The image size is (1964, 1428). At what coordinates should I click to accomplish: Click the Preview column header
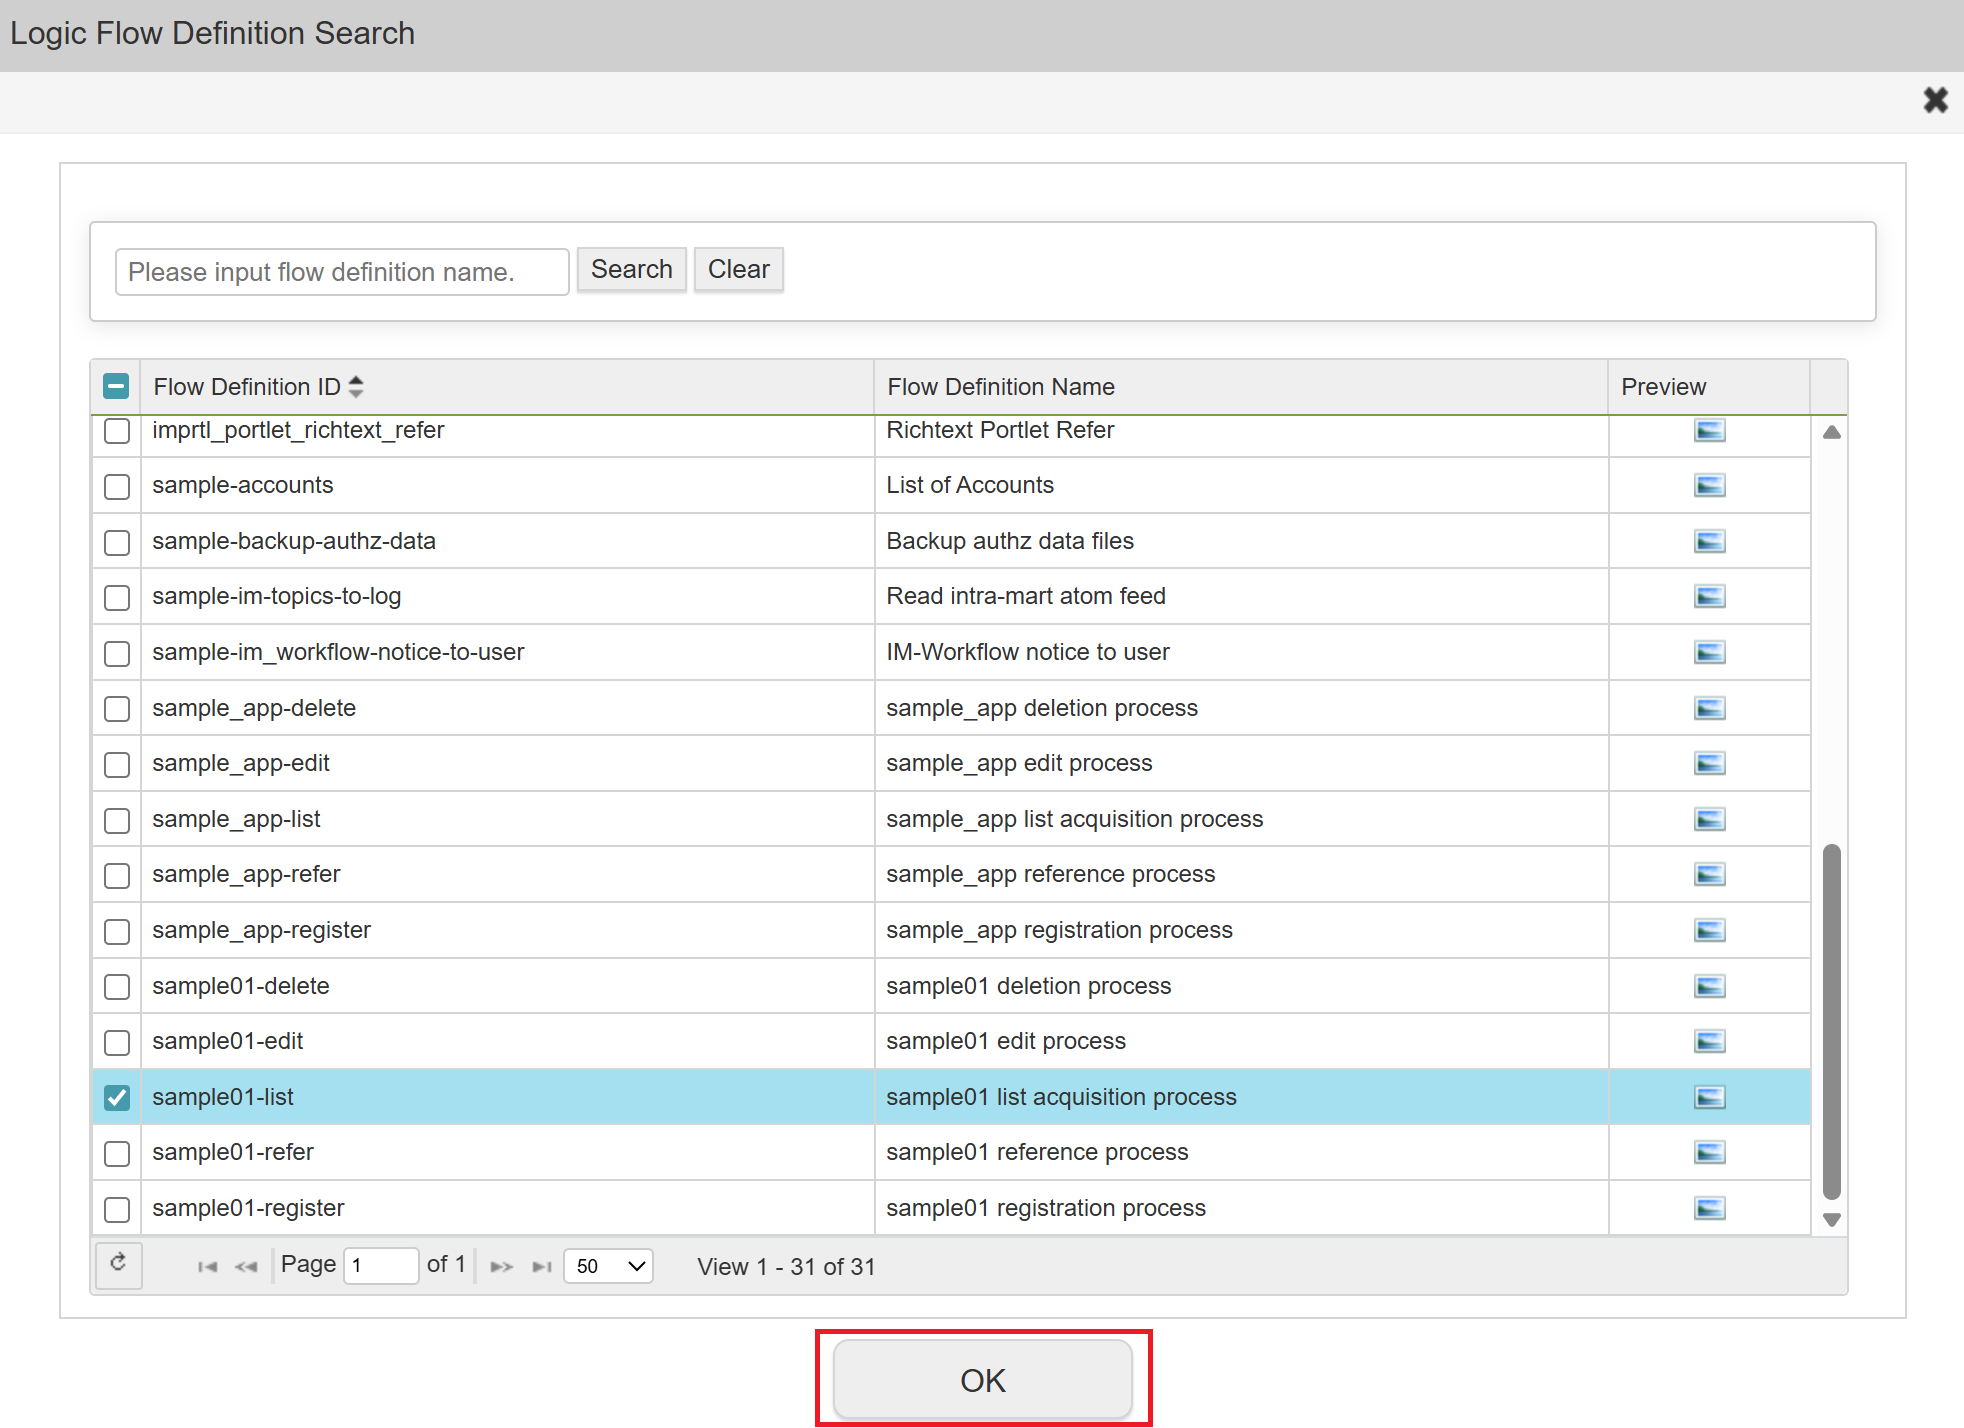(1663, 387)
